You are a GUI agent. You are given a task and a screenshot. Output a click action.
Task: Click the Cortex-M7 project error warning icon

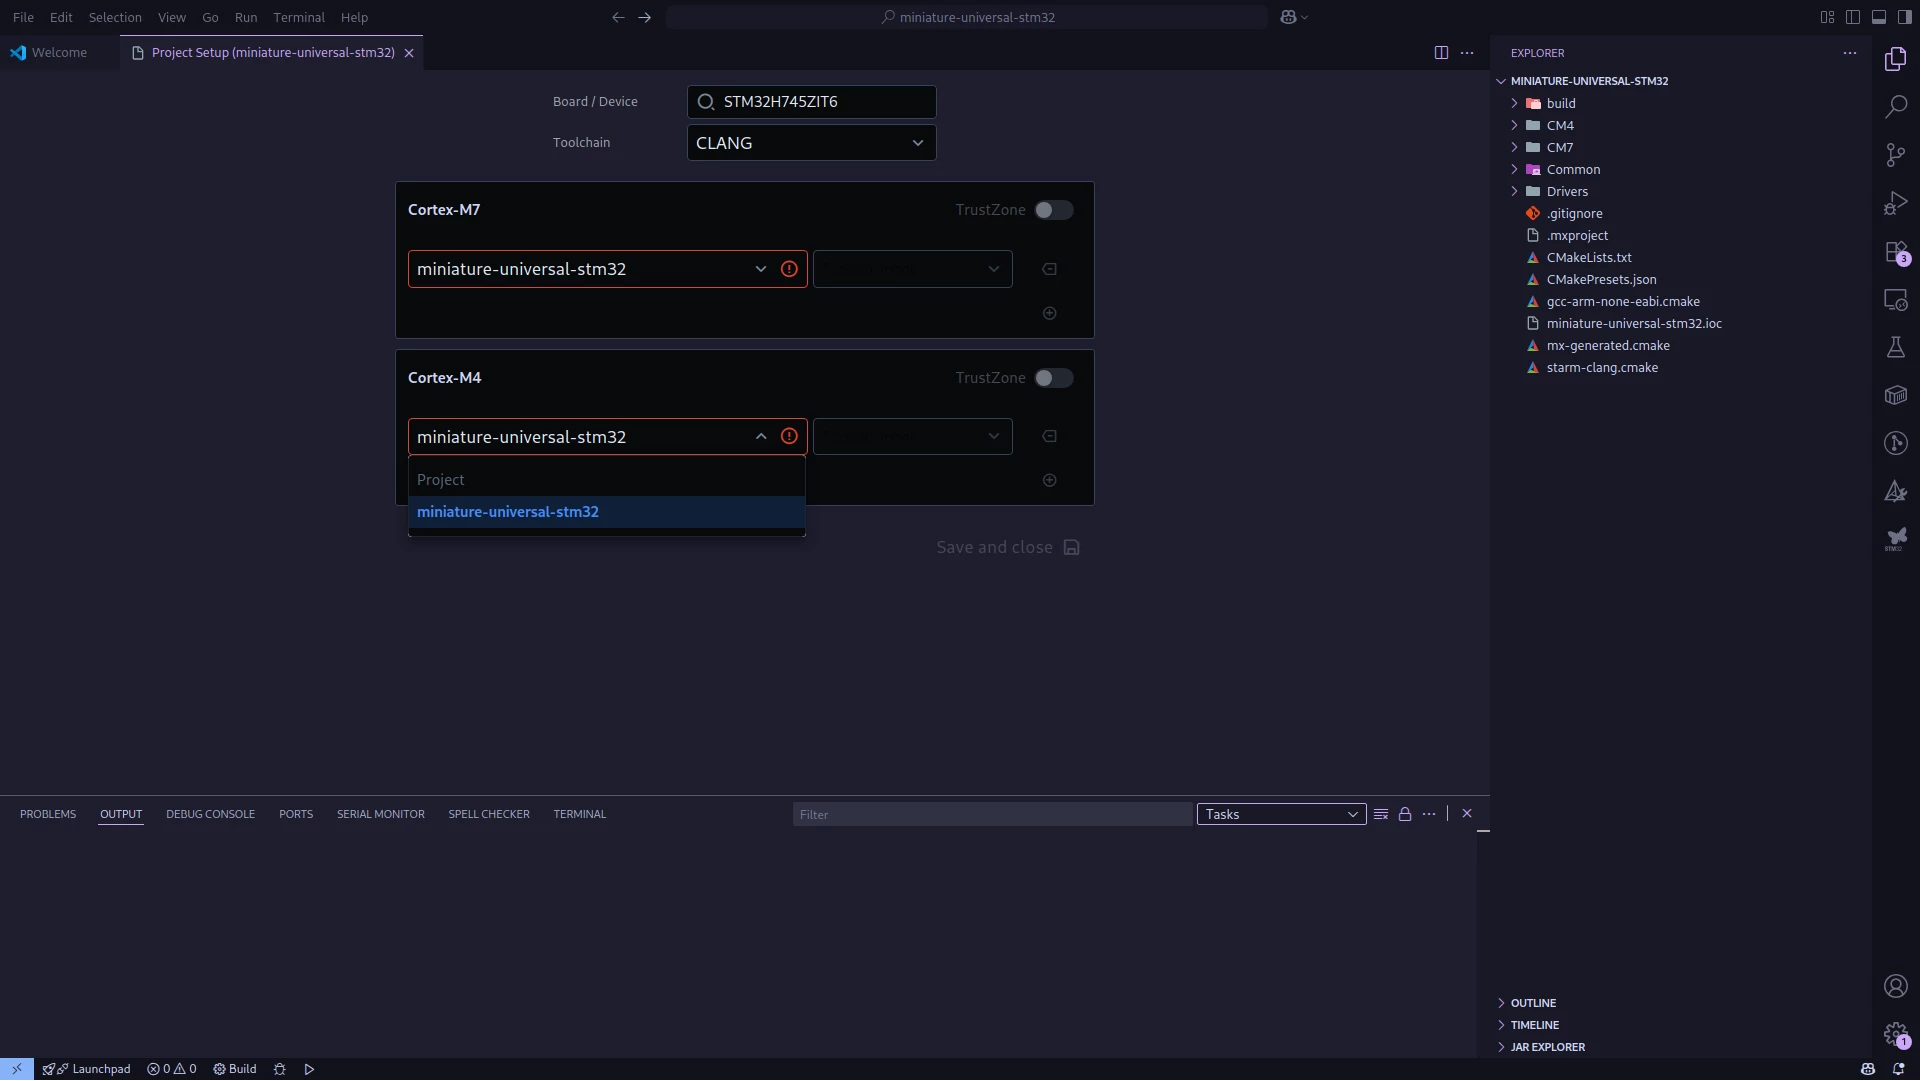pyautogui.click(x=789, y=269)
